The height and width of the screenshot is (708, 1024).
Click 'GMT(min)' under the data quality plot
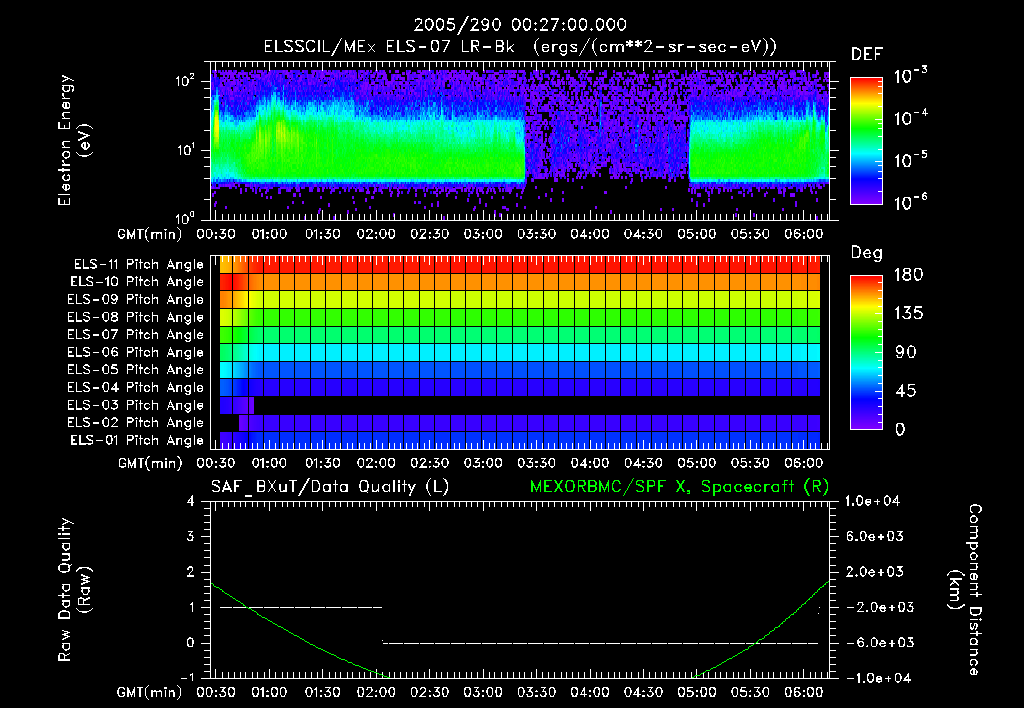click(x=149, y=692)
